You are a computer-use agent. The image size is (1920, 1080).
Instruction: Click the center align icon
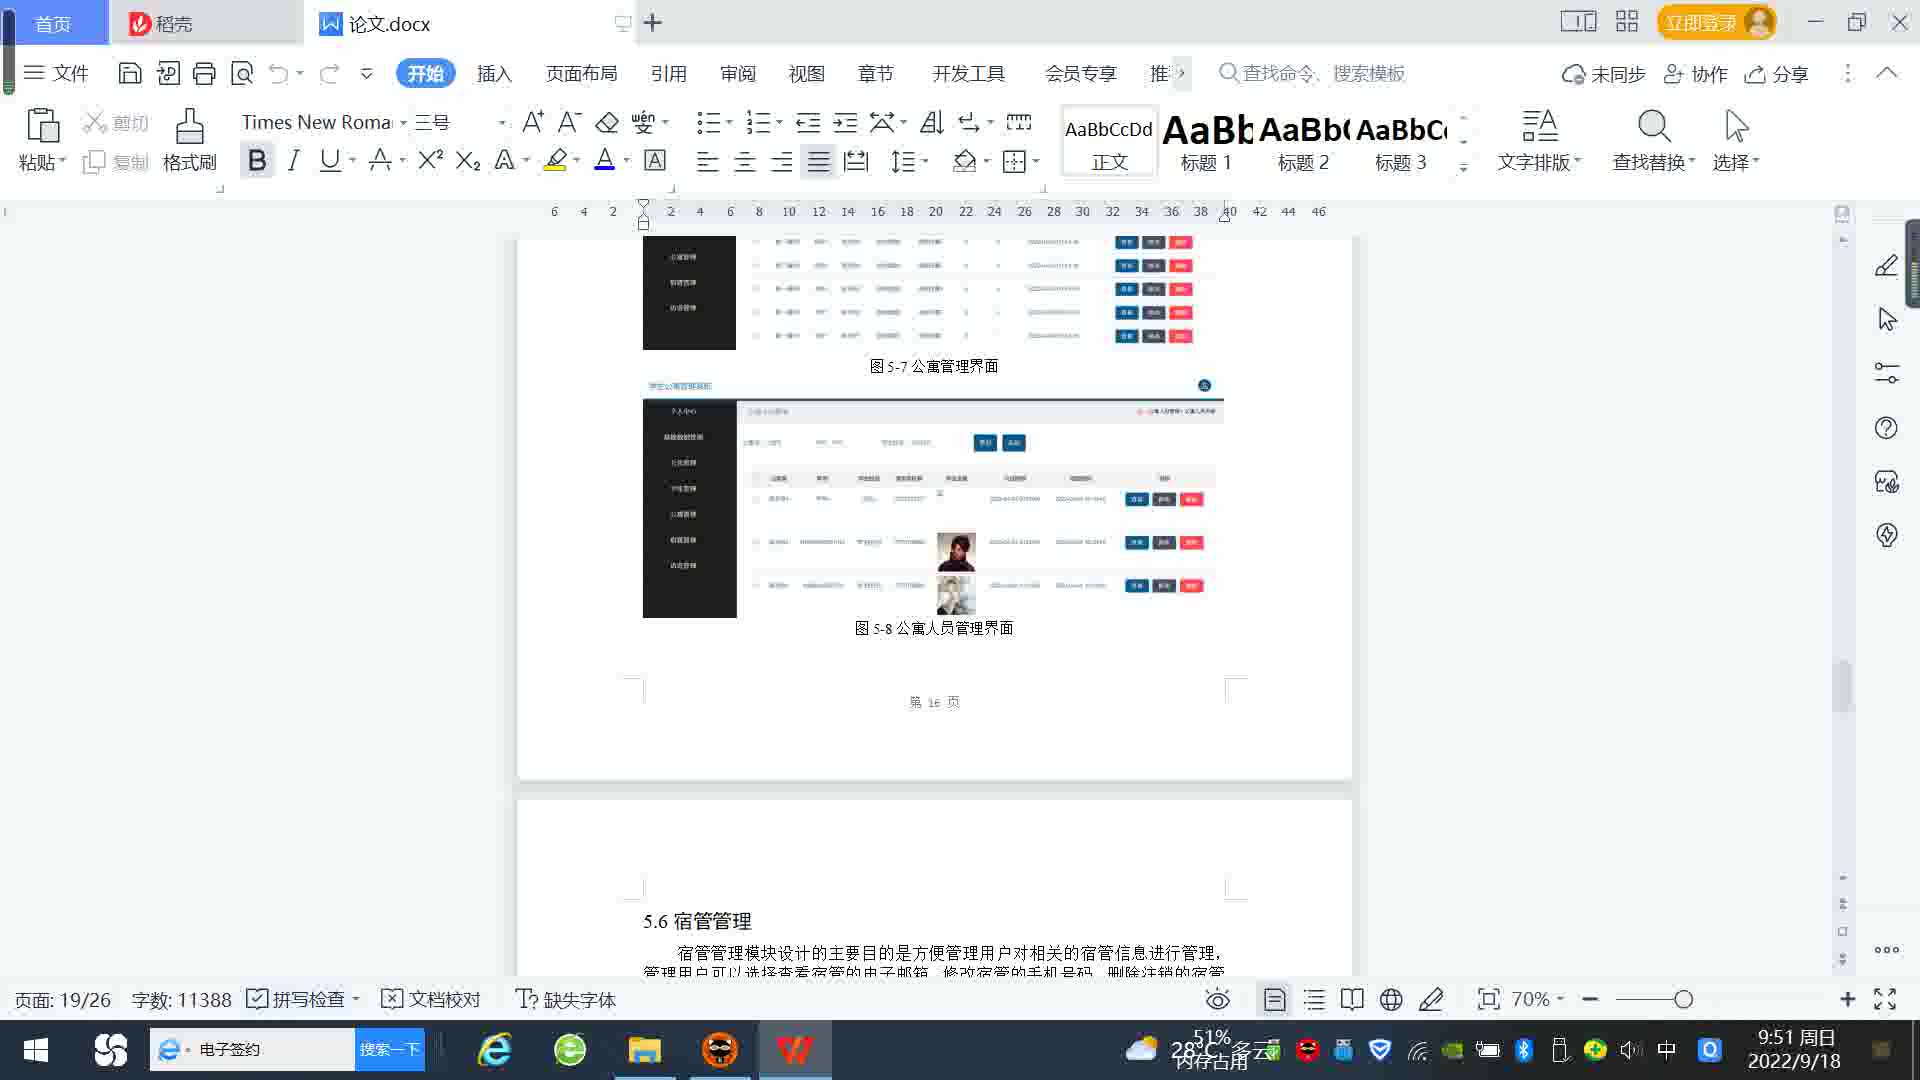click(x=745, y=162)
